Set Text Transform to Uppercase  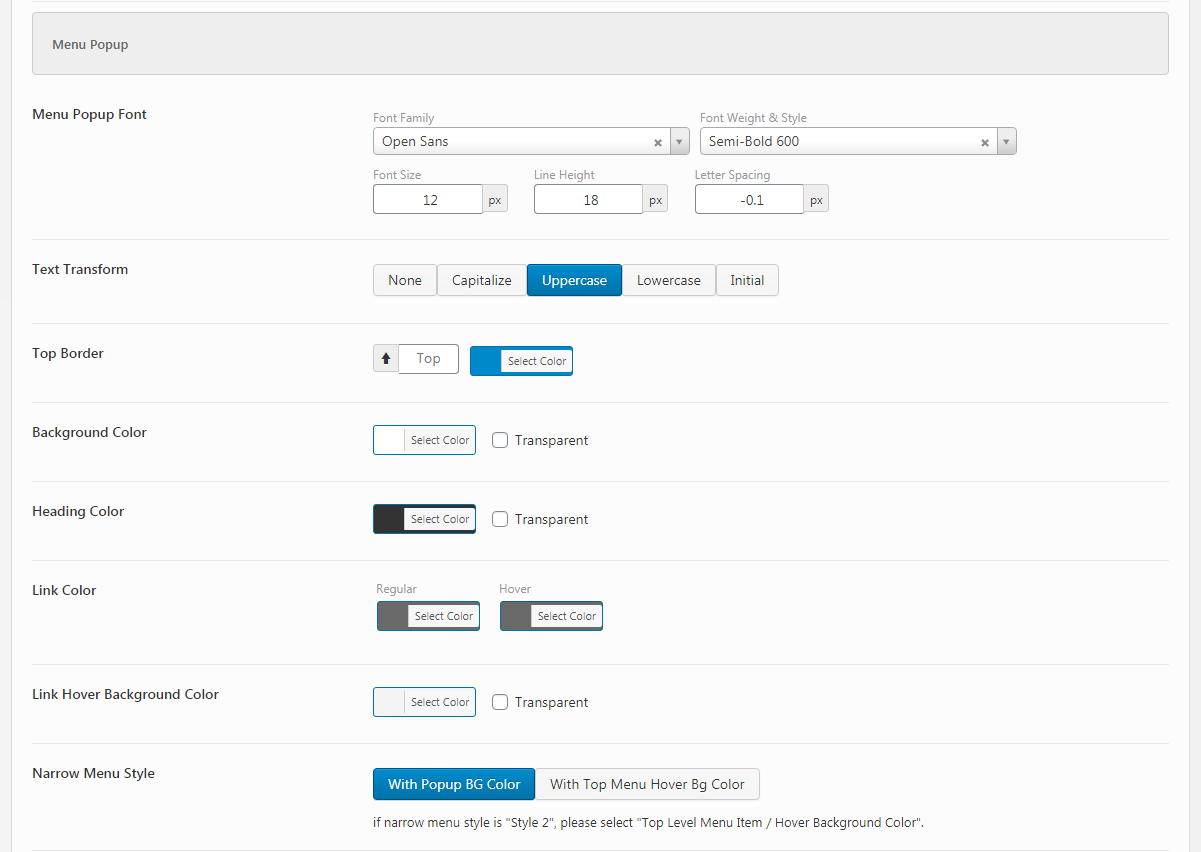[574, 280]
